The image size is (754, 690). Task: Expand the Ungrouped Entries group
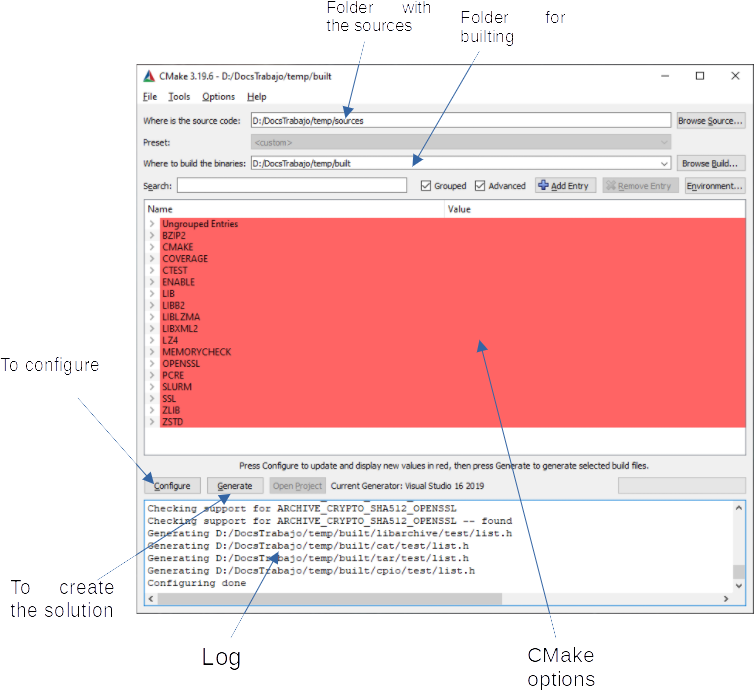pyautogui.click(x=152, y=224)
